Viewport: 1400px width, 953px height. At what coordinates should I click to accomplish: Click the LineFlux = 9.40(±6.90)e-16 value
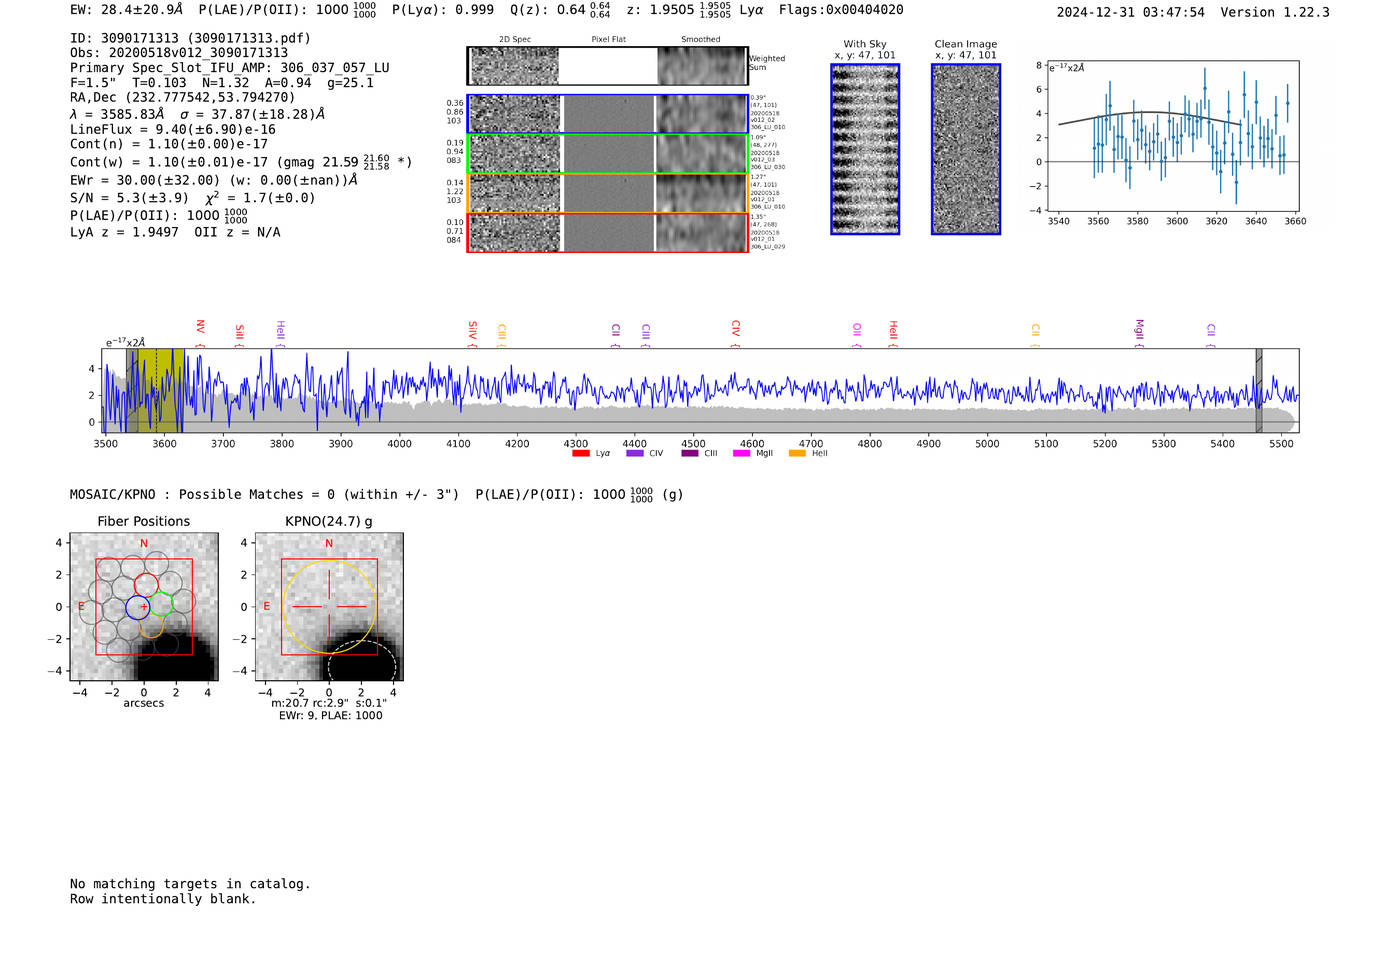[x=172, y=130]
